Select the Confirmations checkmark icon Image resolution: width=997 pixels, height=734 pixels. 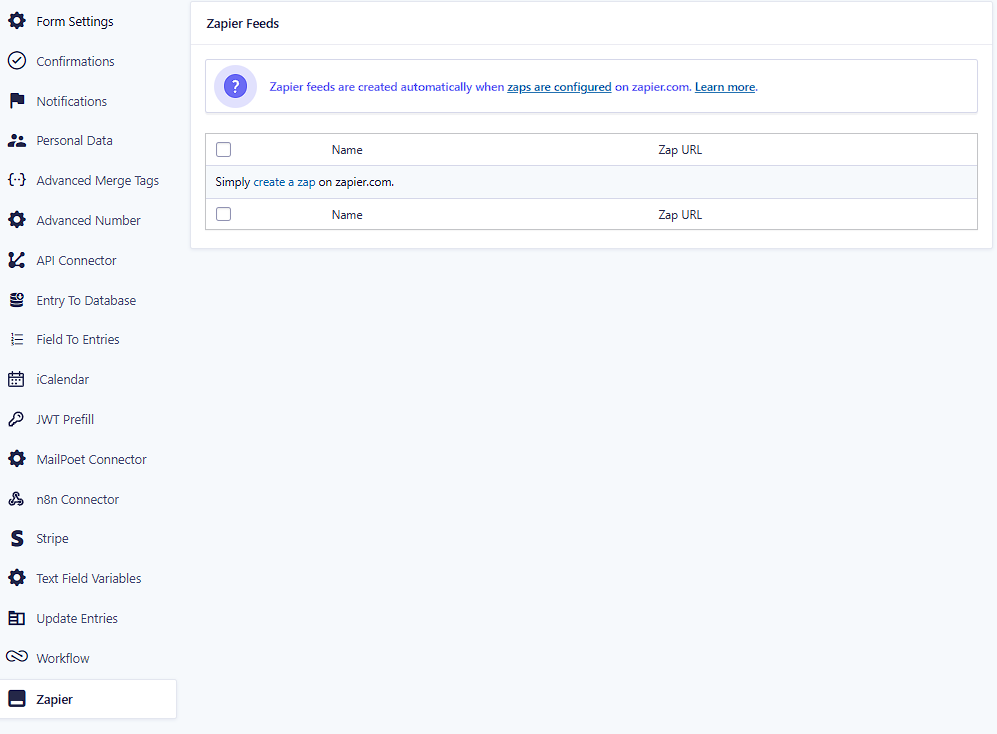pos(16,61)
